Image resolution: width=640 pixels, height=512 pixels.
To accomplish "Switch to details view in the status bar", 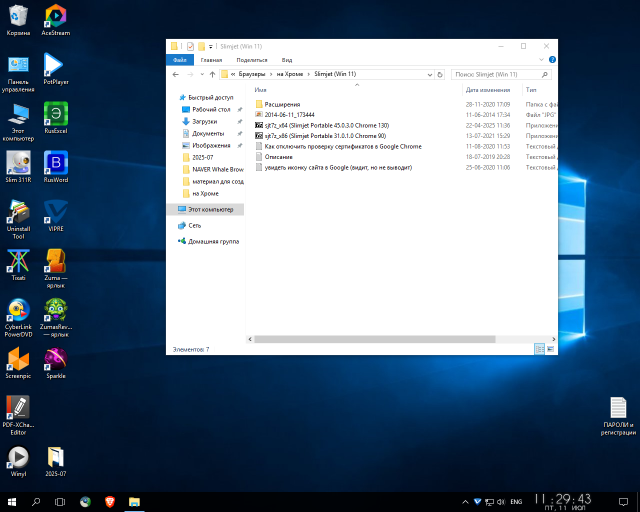I will pyautogui.click(x=539, y=349).
